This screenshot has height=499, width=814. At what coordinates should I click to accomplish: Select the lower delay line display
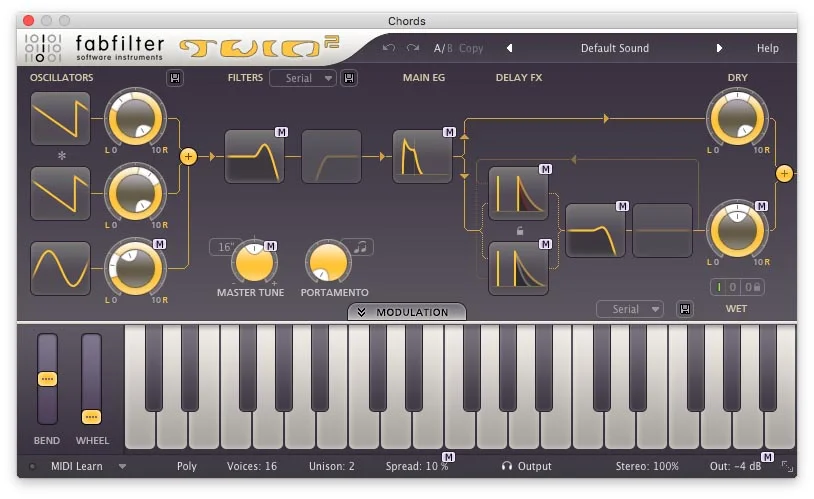[x=519, y=268]
